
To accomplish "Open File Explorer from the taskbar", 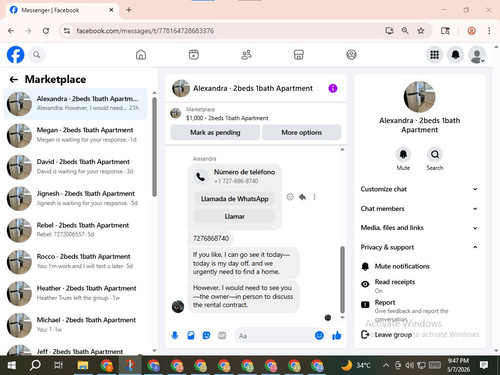I will tap(83, 365).
